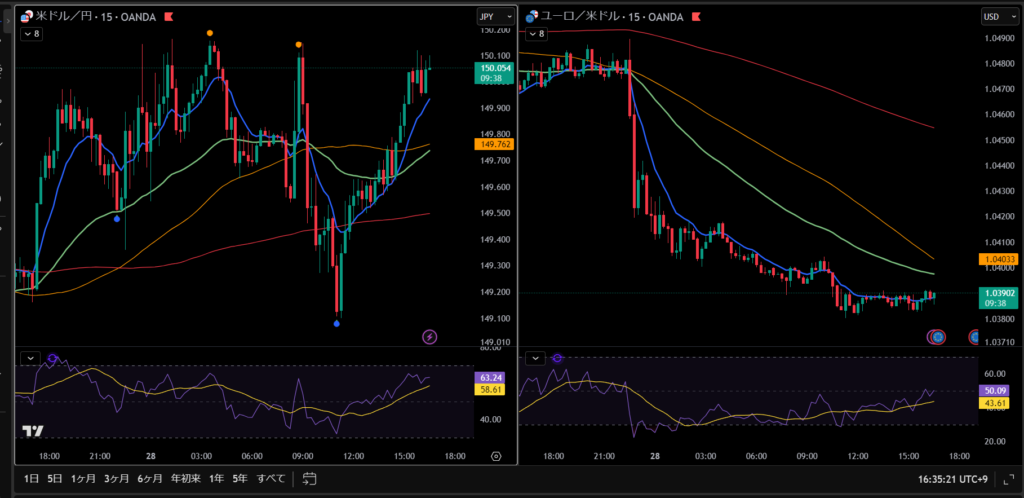Image resolution: width=1024 pixels, height=498 pixels.
Task: Click the US/Japan flag symbol icon
Action: [x=27, y=17]
